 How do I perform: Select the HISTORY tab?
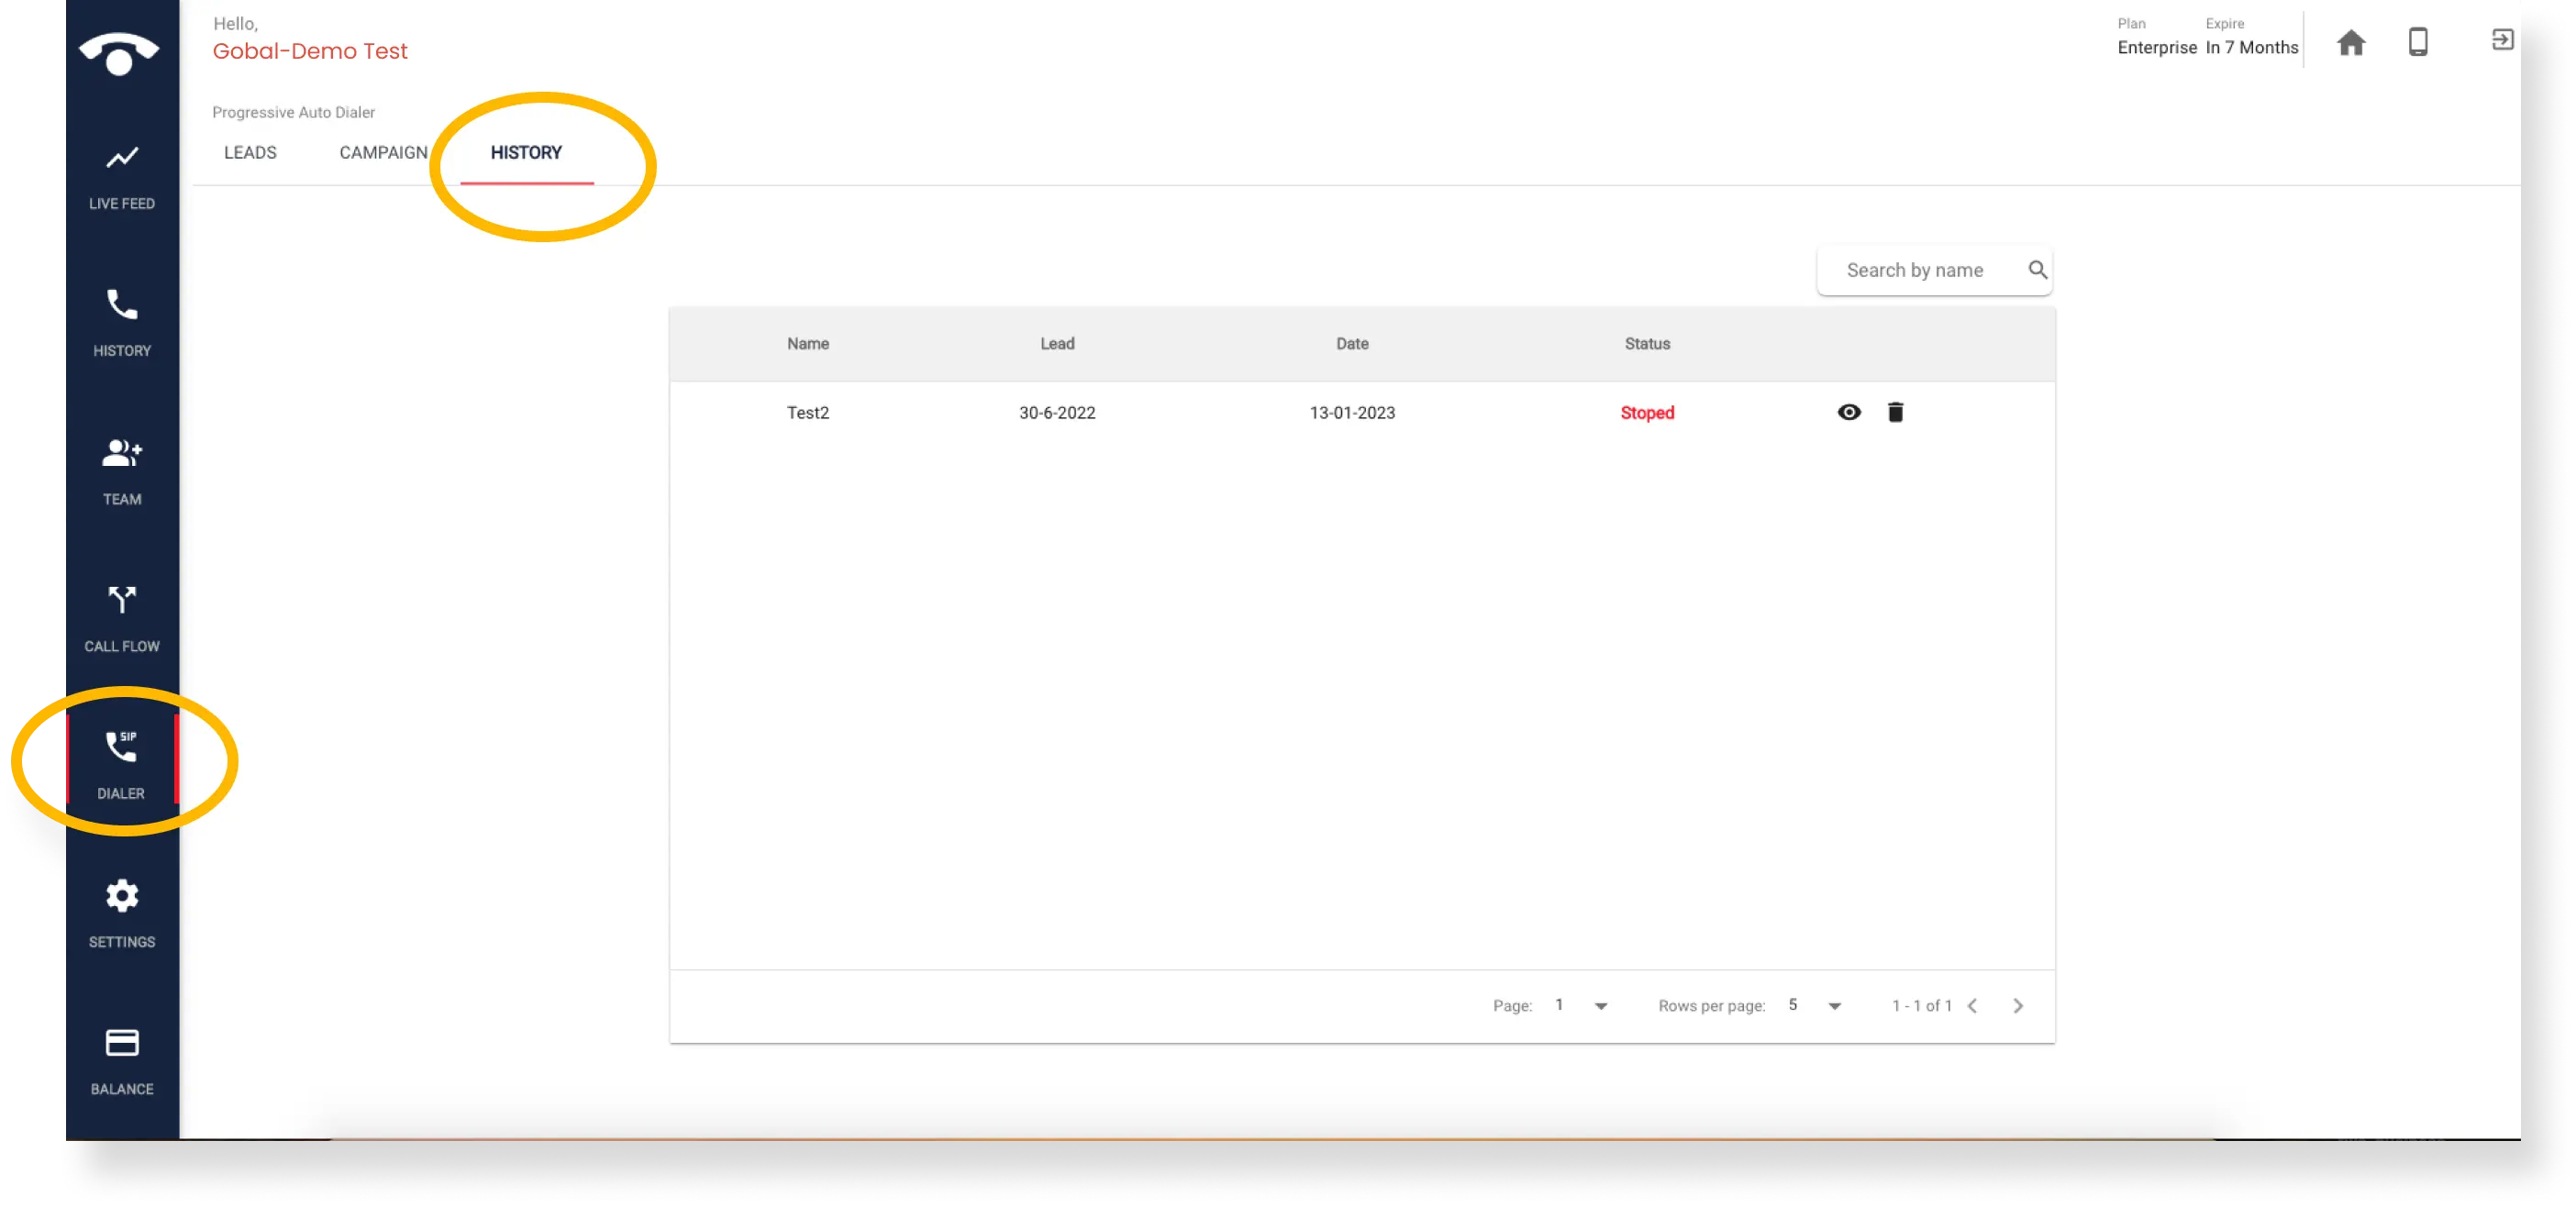[x=526, y=151]
